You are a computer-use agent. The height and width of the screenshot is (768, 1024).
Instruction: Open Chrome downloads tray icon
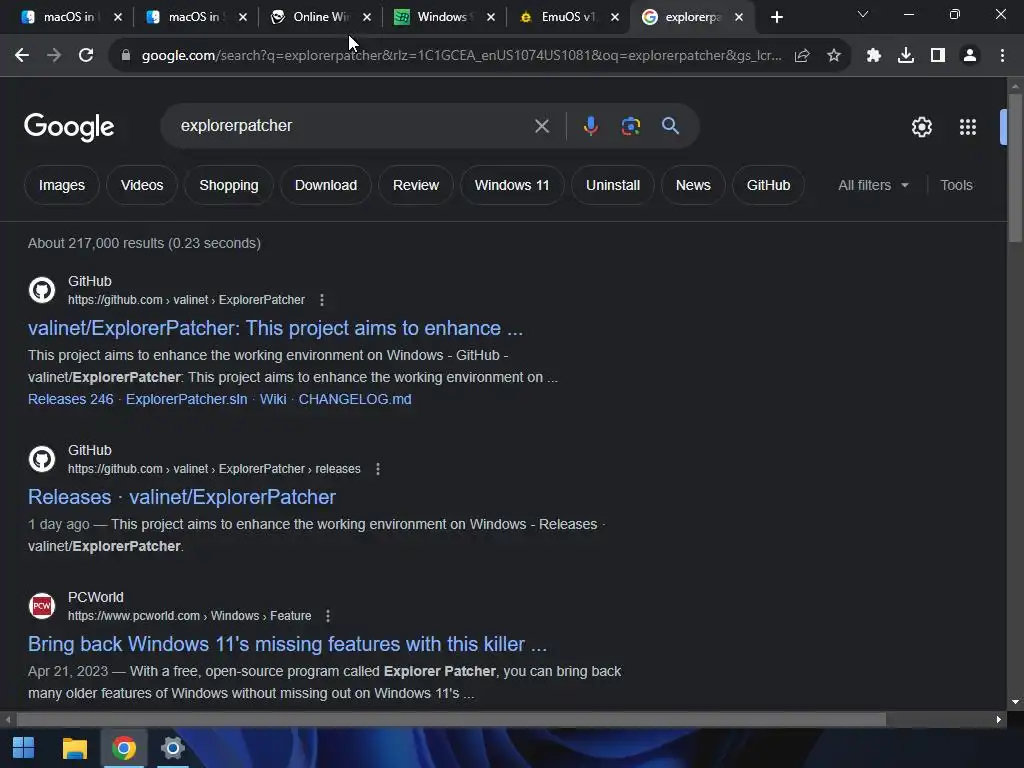click(906, 56)
